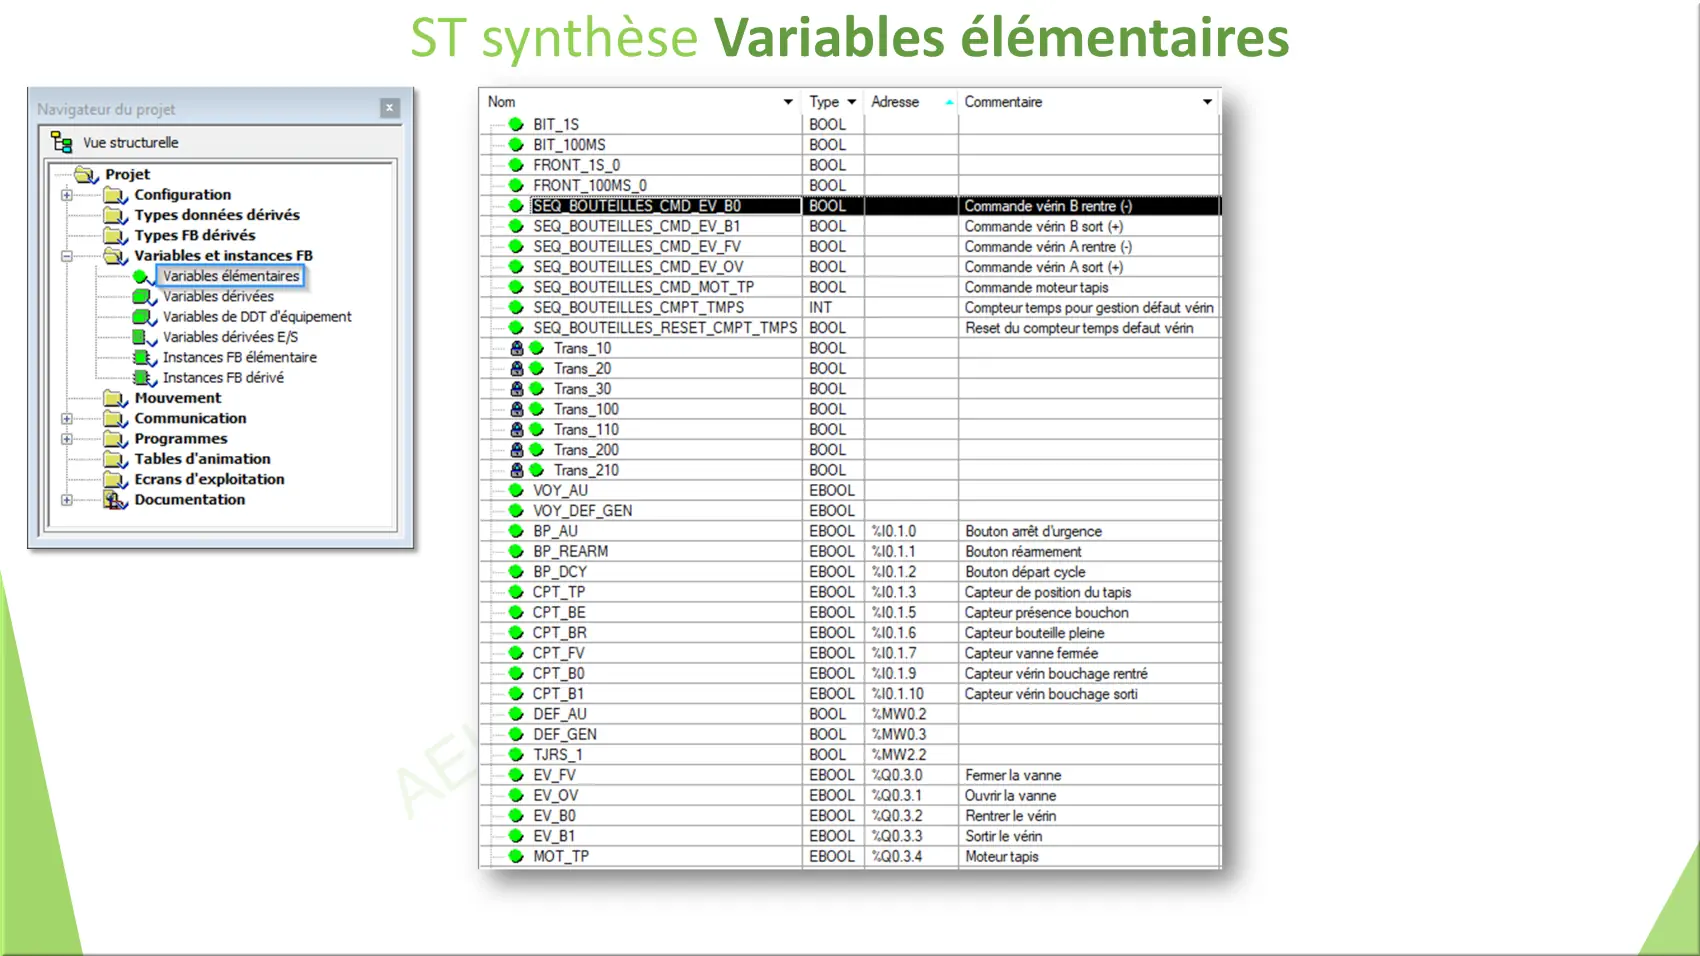
Task: Click Reset du compteur temps defaut vérin comment
Action: (x=1079, y=328)
